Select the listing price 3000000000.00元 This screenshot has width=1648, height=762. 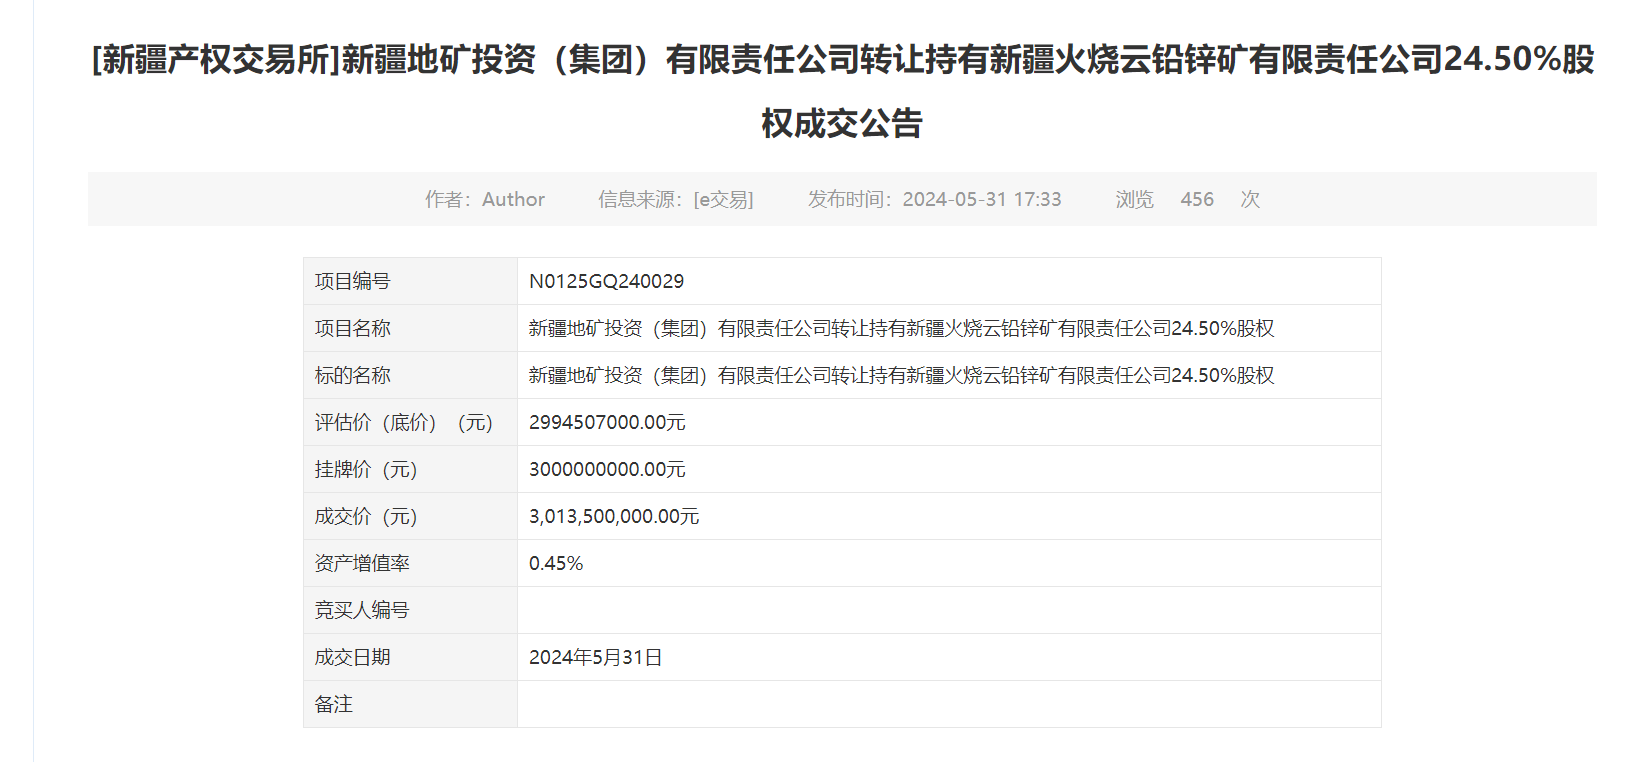[x=607, y=469]
